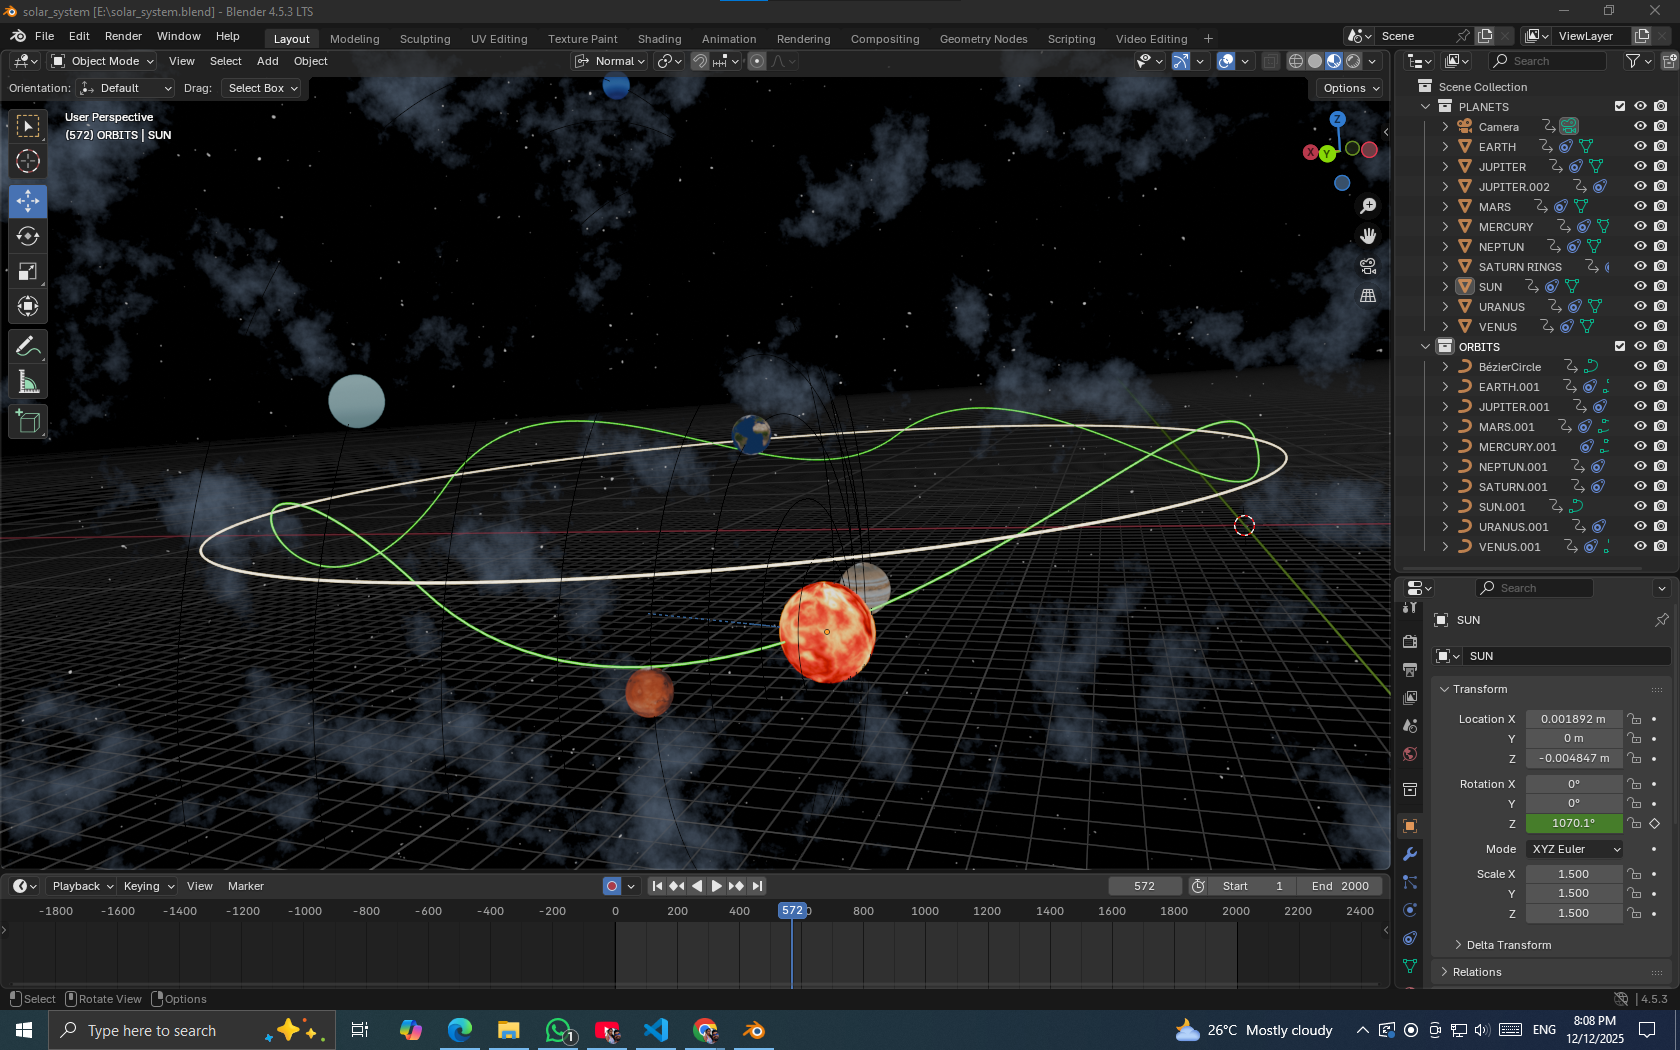Screen dimensions: 1680x1050
Task: Activate the Scale tool
Action: pyautogui.click(x=27, y=271)
